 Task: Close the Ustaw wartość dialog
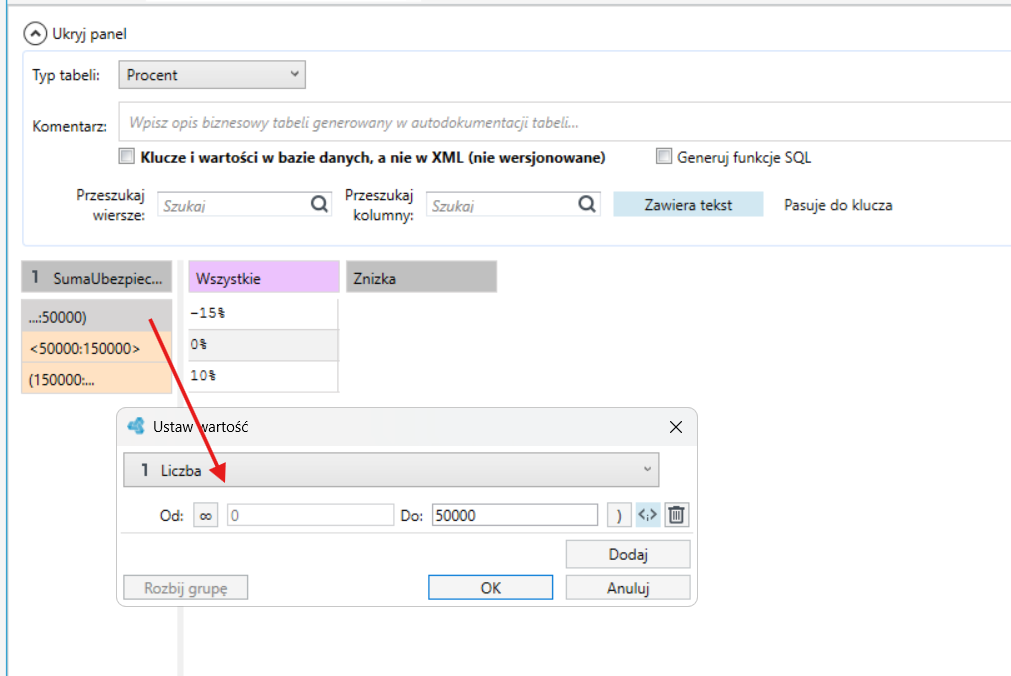(676, 427)
